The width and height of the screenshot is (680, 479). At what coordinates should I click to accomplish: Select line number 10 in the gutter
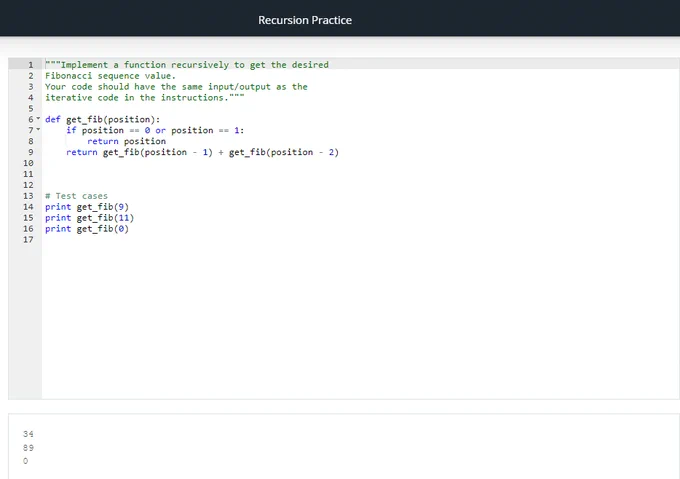pos(28,163)
